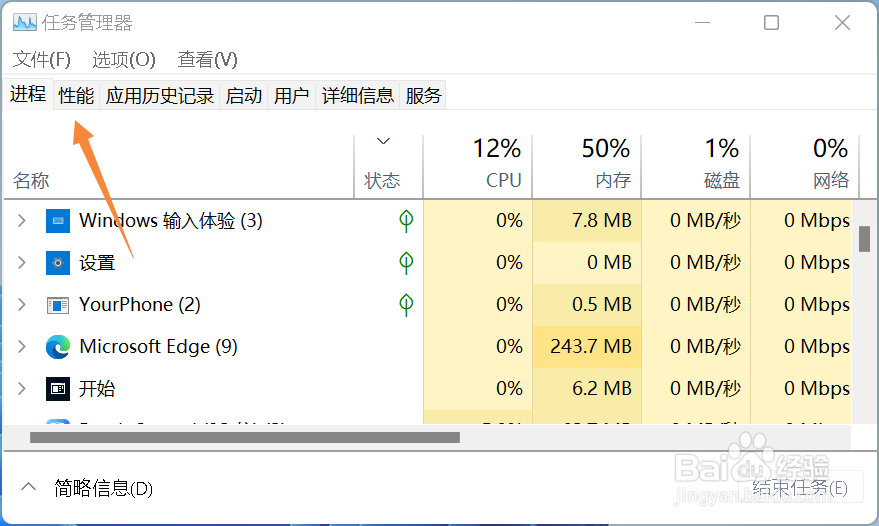Click the Windows 输入体验 process icon
Image resolution: width=879 pixels, height=526 pixels.
pos(58,221)
